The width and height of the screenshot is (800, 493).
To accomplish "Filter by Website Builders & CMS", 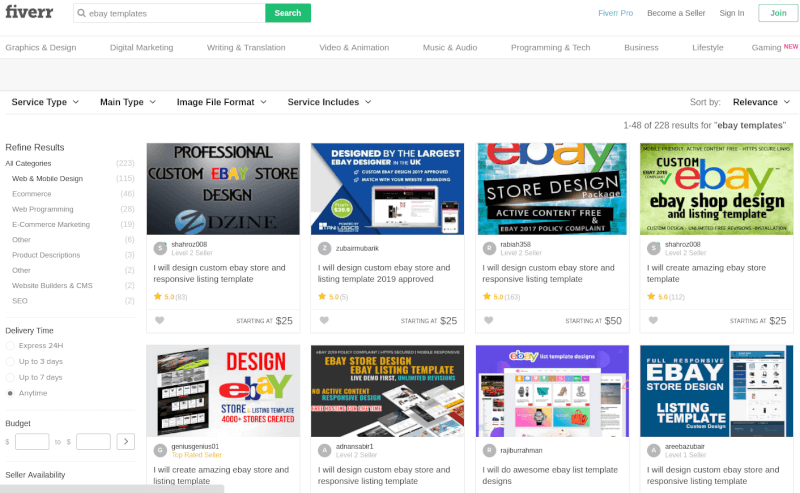I will pos(52,286).
